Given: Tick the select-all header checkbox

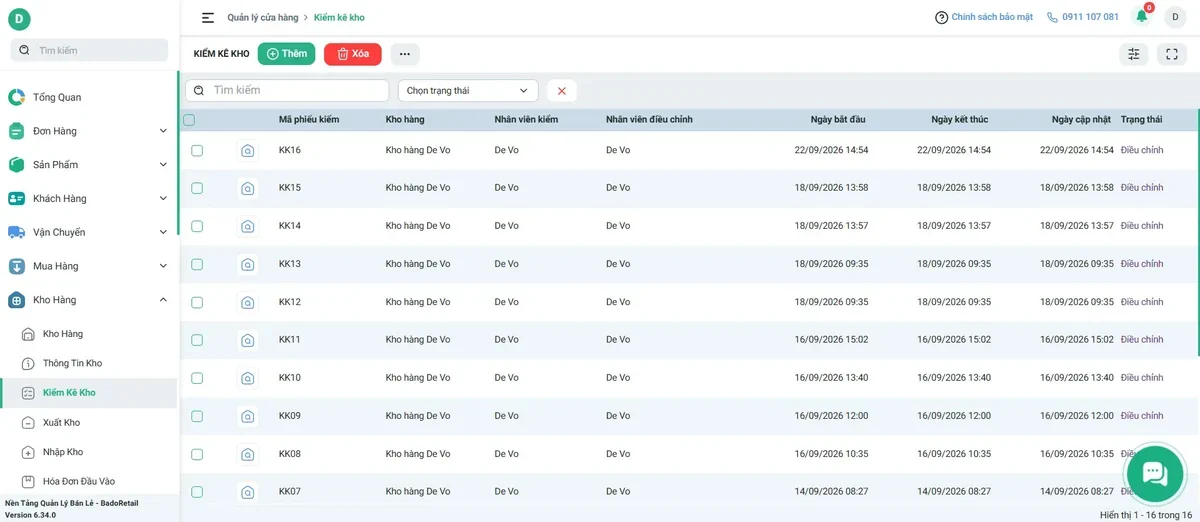Looking at the screenshot, I should (189, 120).
